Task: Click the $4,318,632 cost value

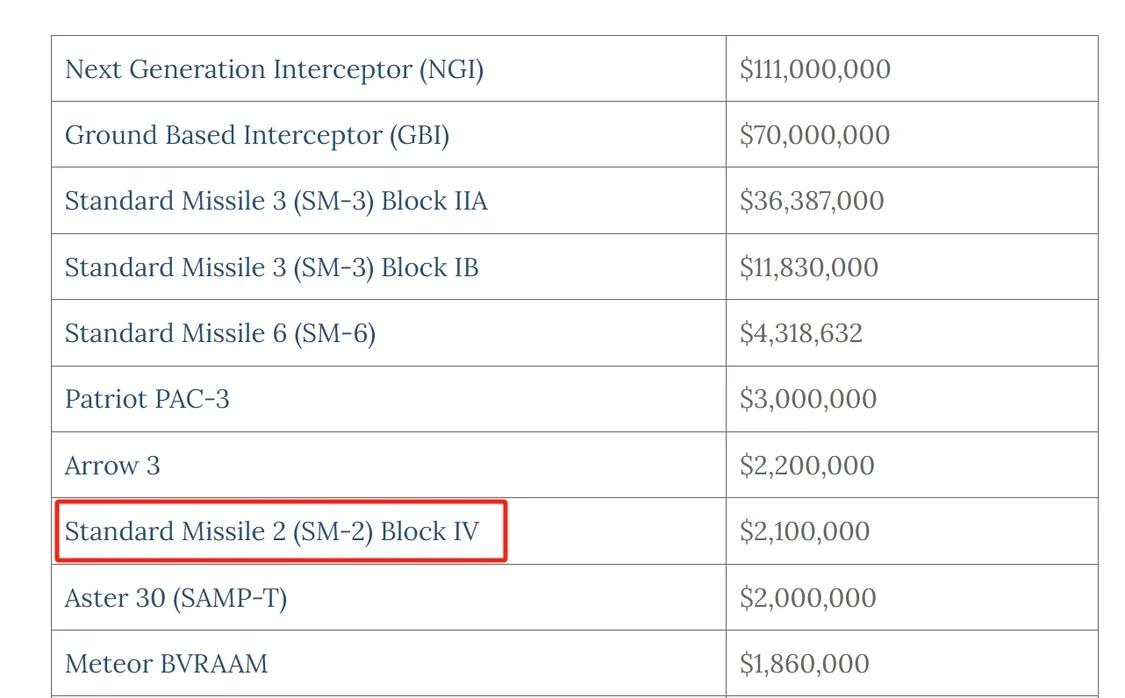Action: click(x=801, y=333)
